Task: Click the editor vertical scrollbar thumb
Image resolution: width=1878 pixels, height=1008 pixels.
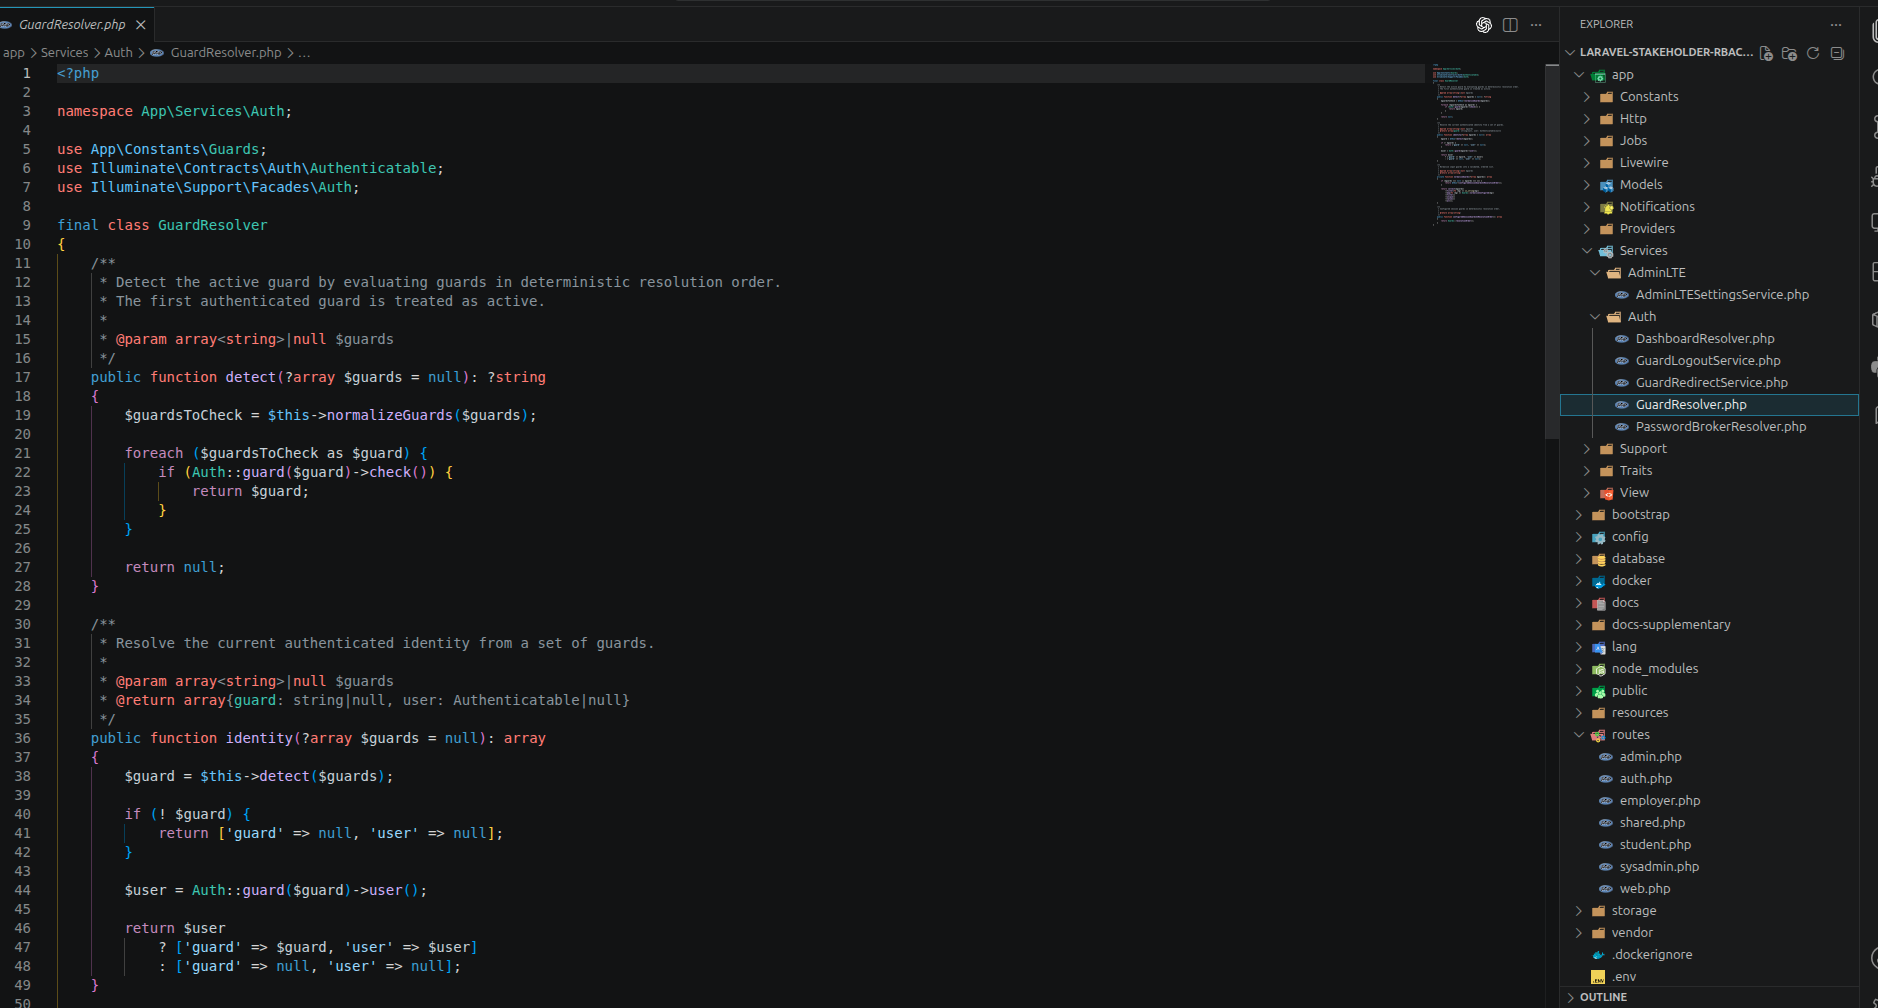Action: pos(1552,250)
